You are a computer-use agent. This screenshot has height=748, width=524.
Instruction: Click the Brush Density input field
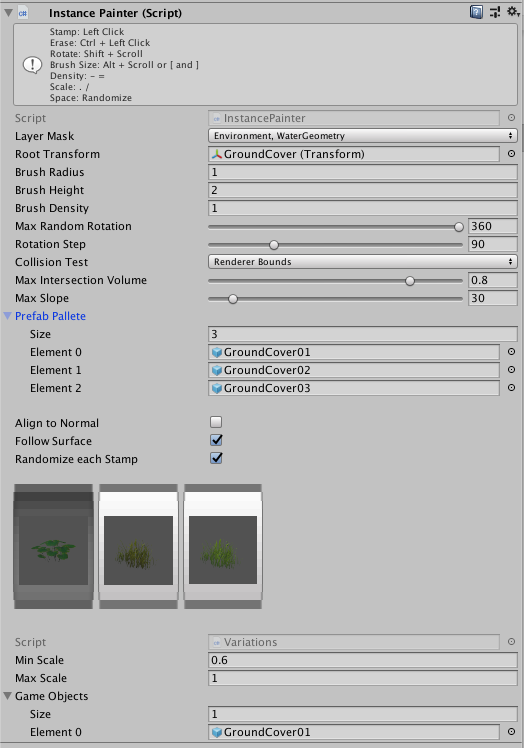pyautogui.click(x=363, y=208)
